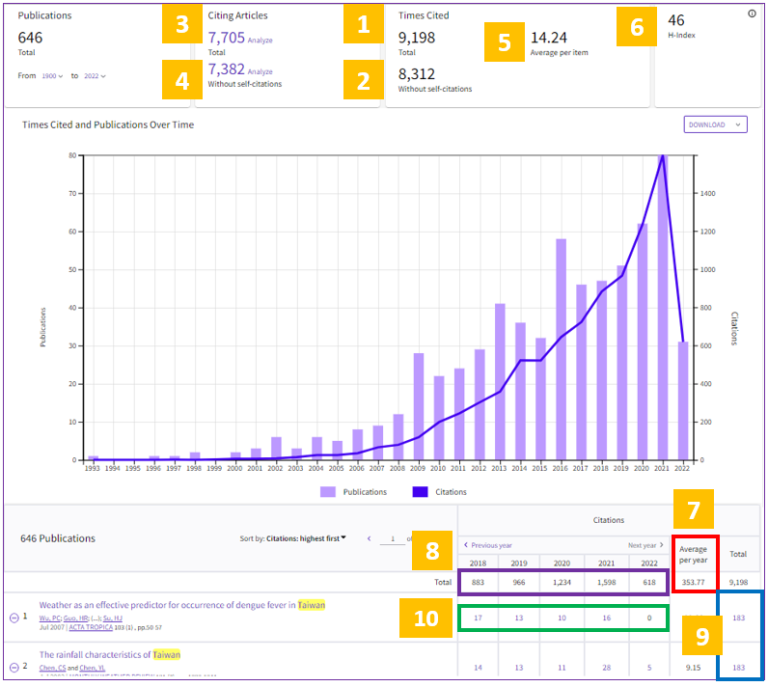
Task: Click the page number input field
Action: tap(392, 539)
